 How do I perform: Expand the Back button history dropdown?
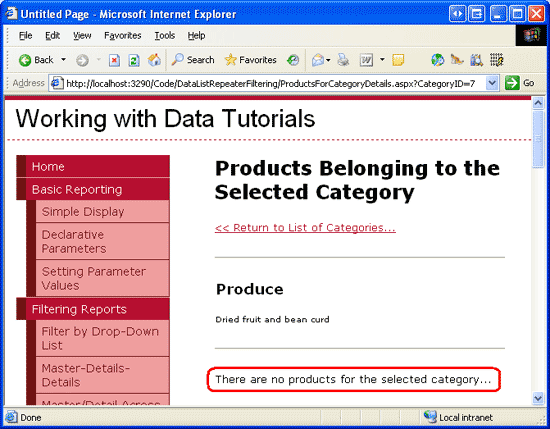pos(63,60)
